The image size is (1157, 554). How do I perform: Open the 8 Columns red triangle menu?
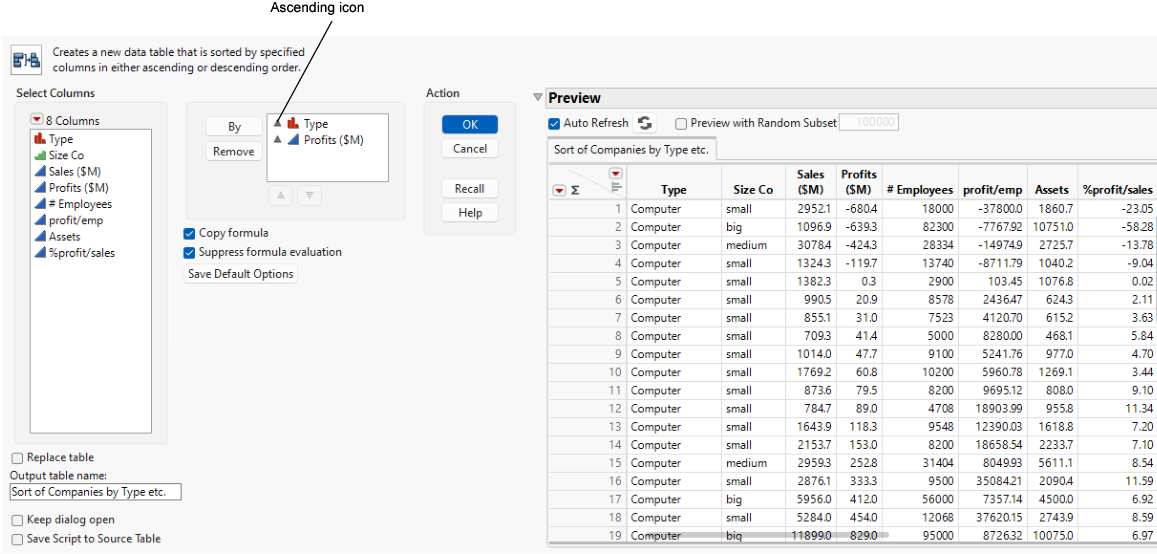[36, 121]
